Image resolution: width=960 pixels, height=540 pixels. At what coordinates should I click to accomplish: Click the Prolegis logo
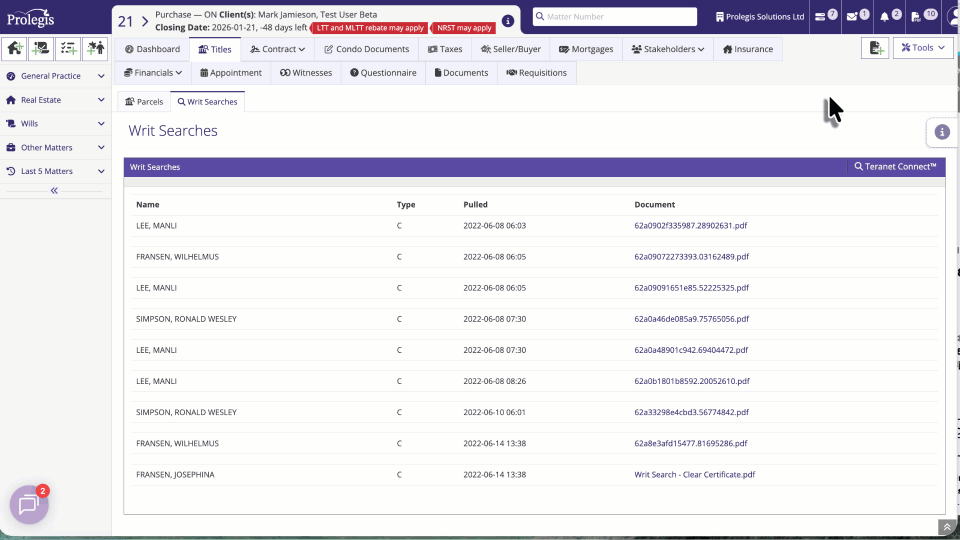pos(31,18)
